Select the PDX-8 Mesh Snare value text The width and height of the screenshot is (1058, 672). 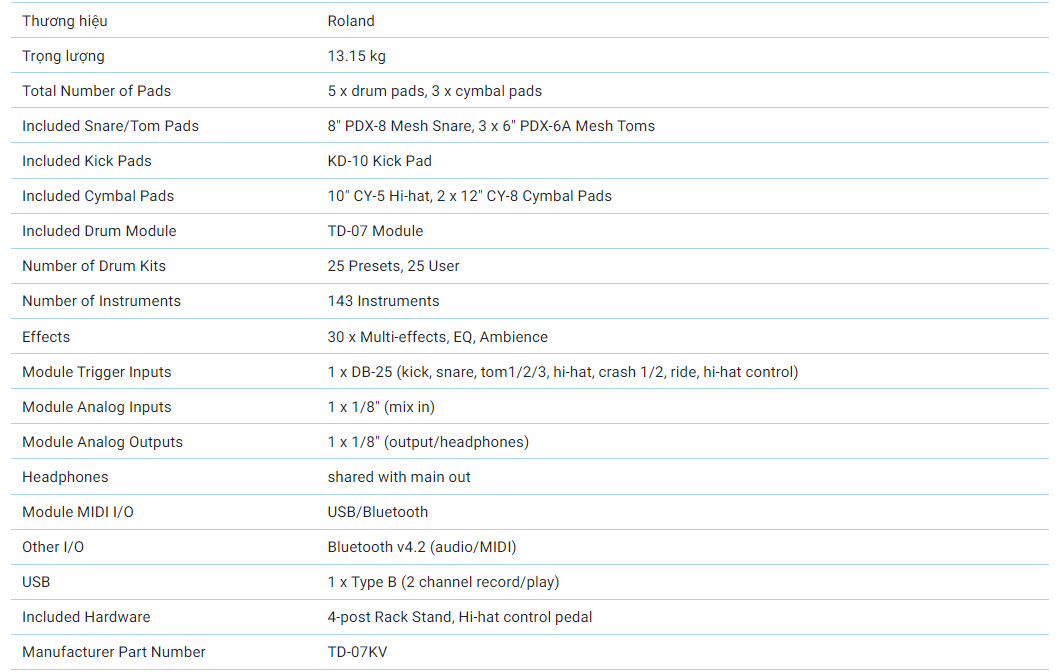[x=491, y=126]
